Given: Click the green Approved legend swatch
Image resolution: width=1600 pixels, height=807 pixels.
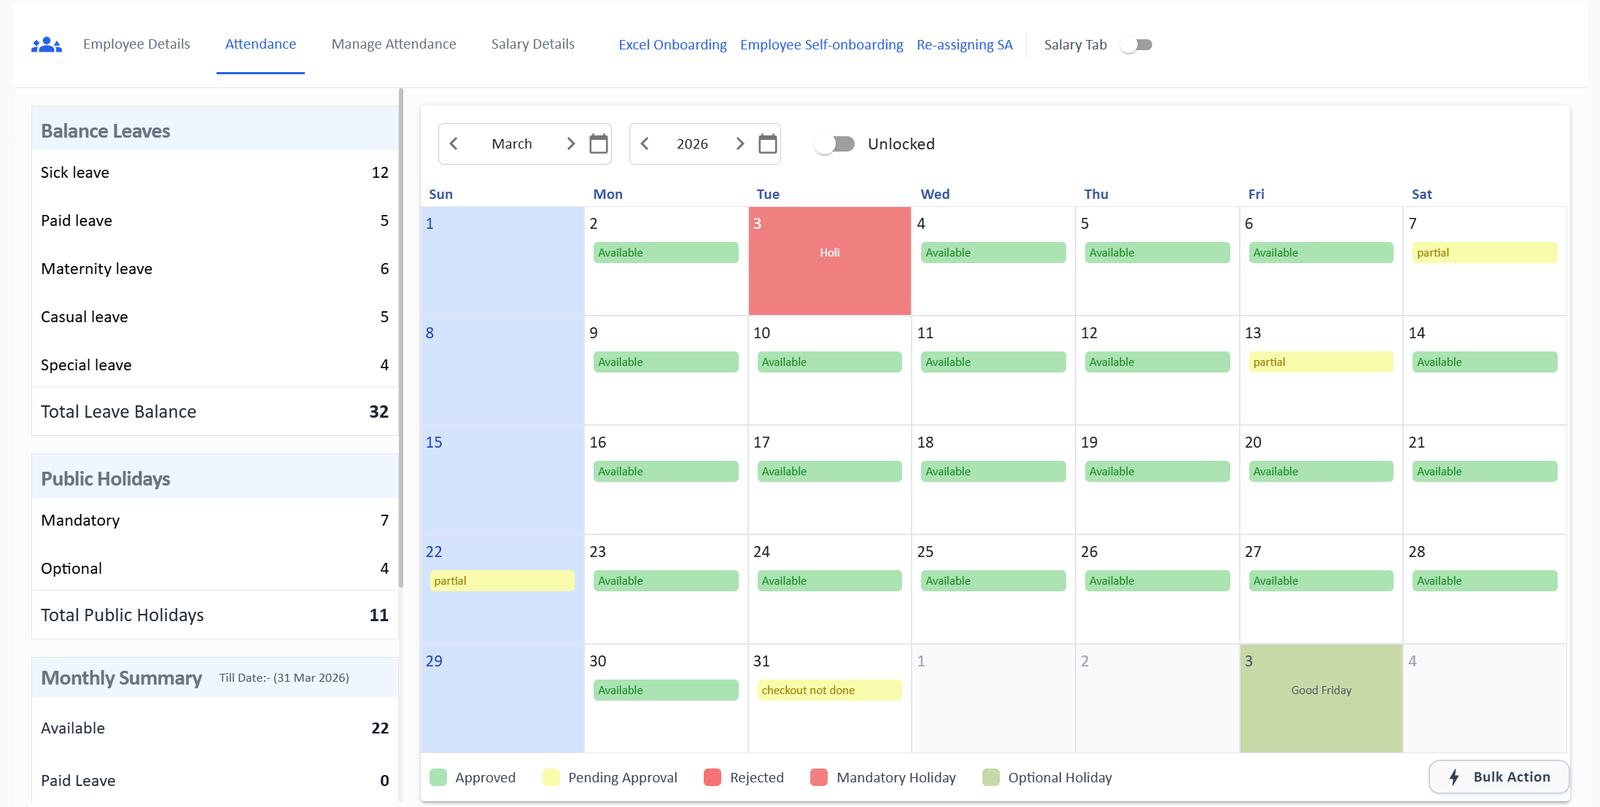Looking at the screenshot, I should coord(438,778).
